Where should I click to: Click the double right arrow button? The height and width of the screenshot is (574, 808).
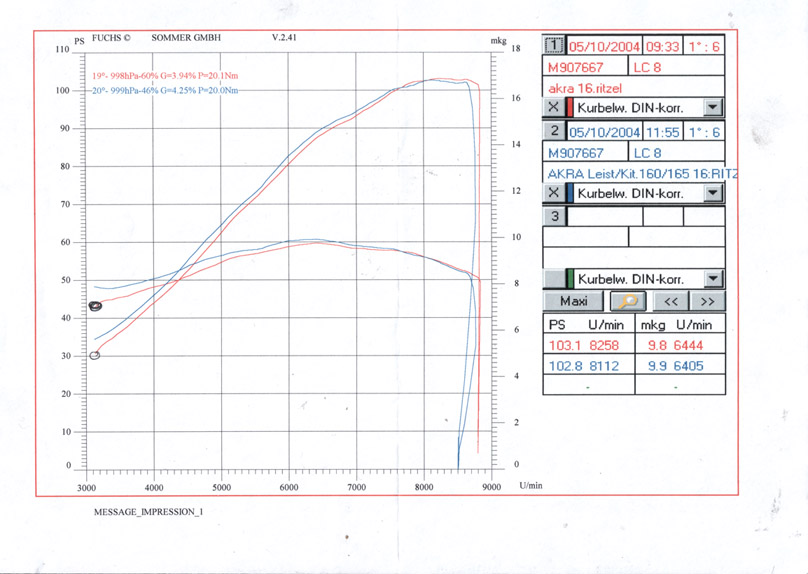[707, 301]
